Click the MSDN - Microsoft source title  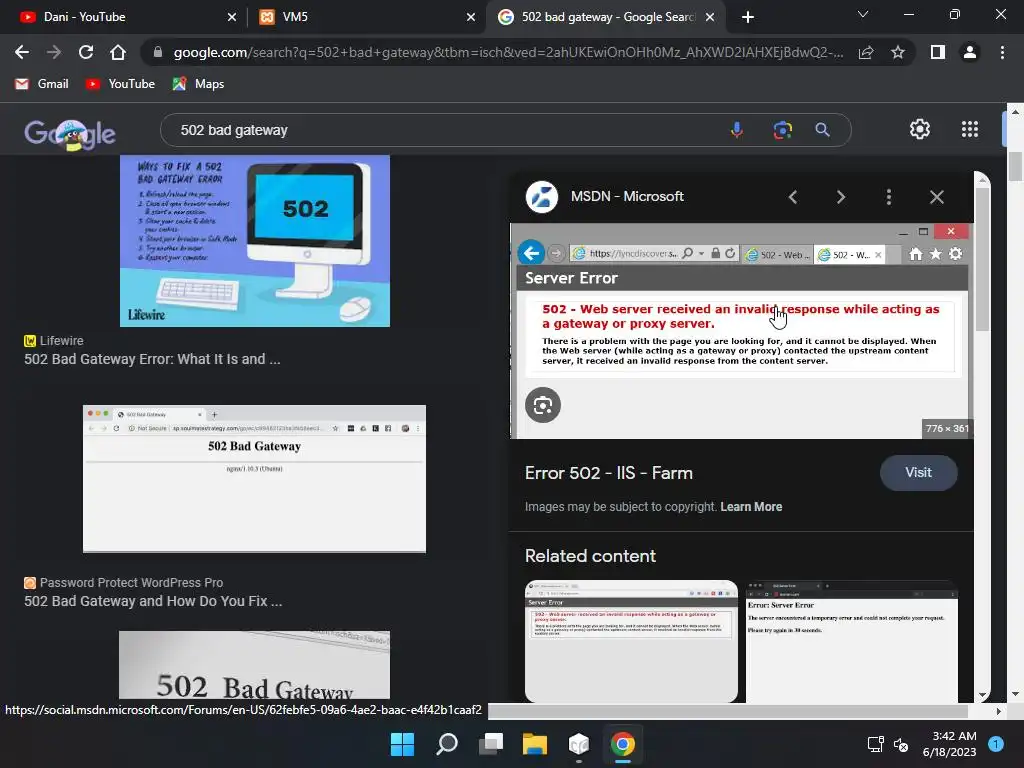[627, 196]
